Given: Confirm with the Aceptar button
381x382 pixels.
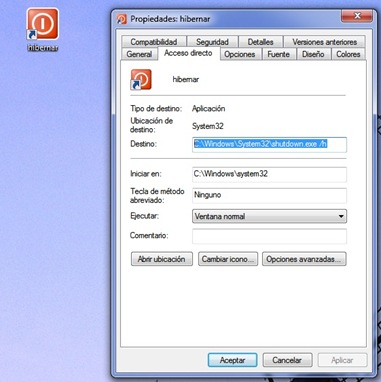Looking at the screenshot, I should coord(232,360).
